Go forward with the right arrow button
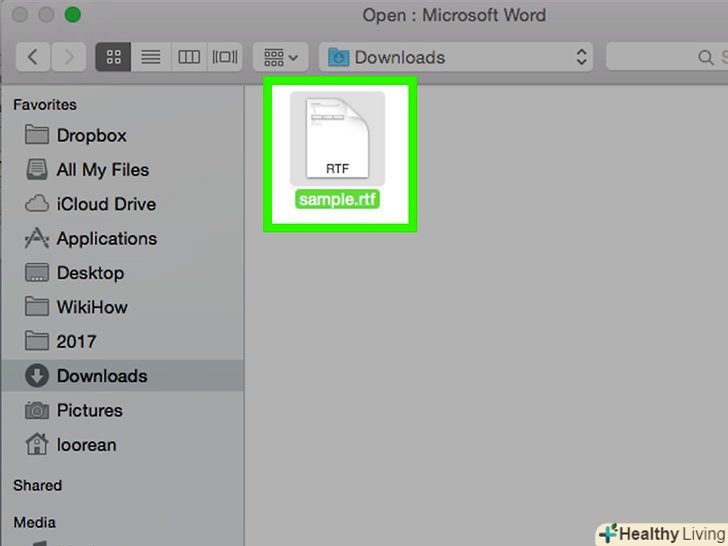The image size is (728, 546). [x=69, y=57]
